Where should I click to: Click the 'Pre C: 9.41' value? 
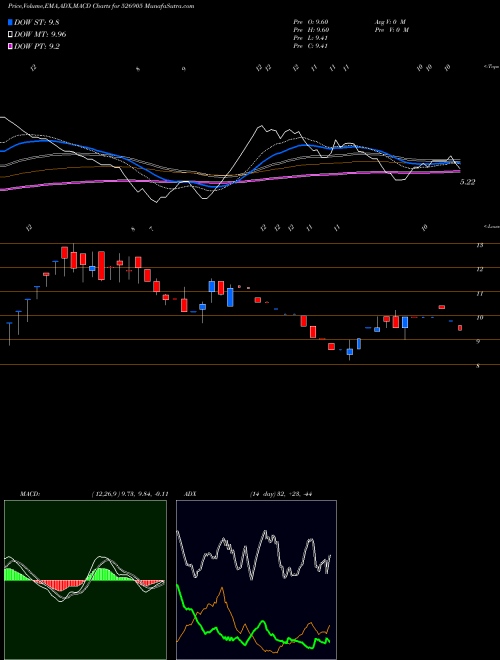tap(311, 46)
